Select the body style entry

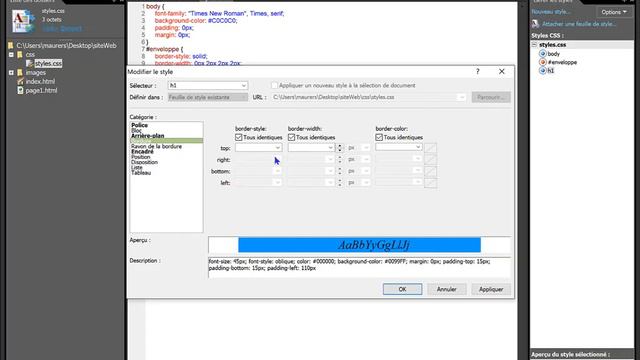click(553, 54)
